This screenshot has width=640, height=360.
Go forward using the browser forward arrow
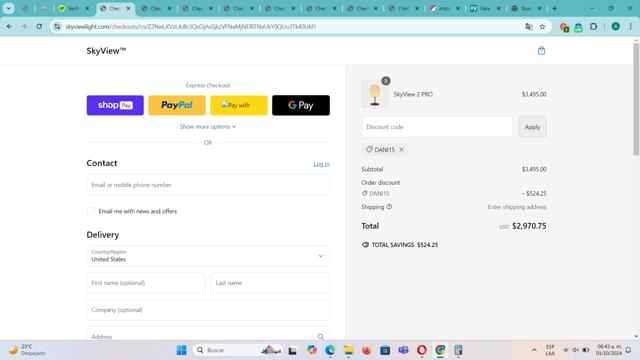coord(24,26)
